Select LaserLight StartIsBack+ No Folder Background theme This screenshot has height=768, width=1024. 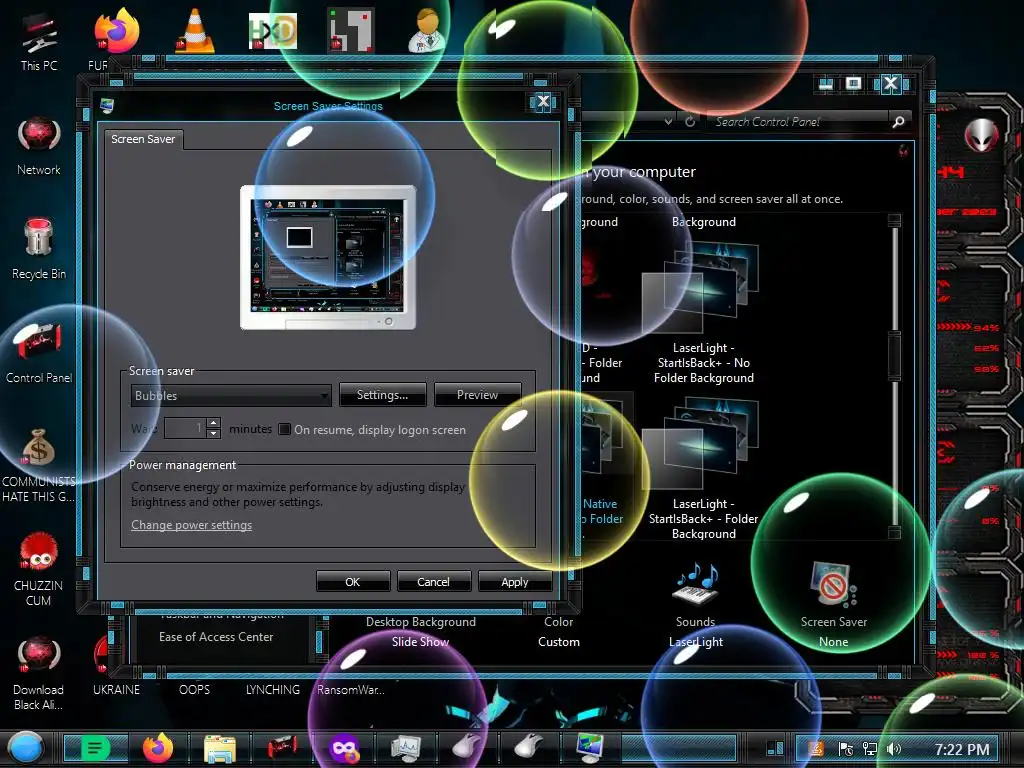703,312
